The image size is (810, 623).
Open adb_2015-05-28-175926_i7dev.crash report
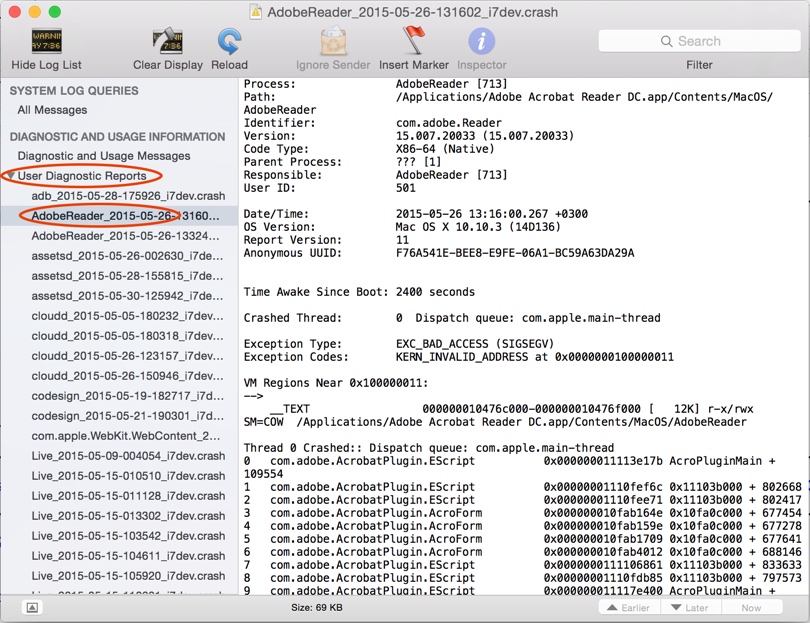click(128, 196)
